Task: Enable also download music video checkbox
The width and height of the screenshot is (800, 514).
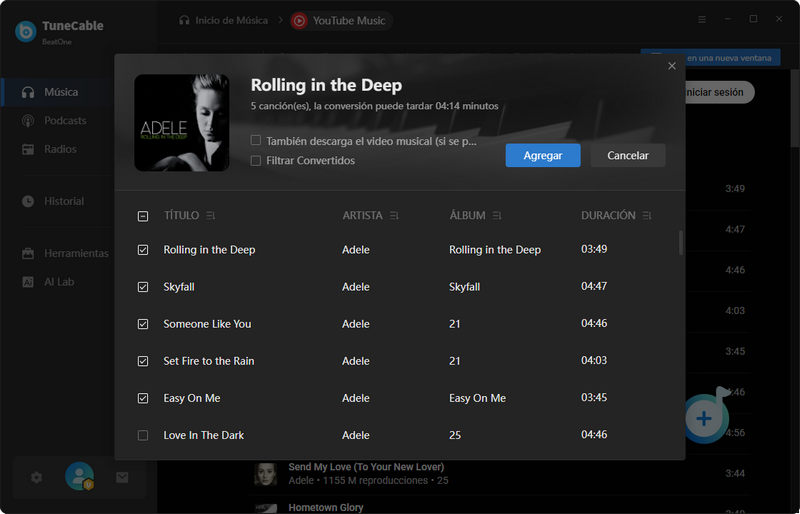Action: coord(256,141)
